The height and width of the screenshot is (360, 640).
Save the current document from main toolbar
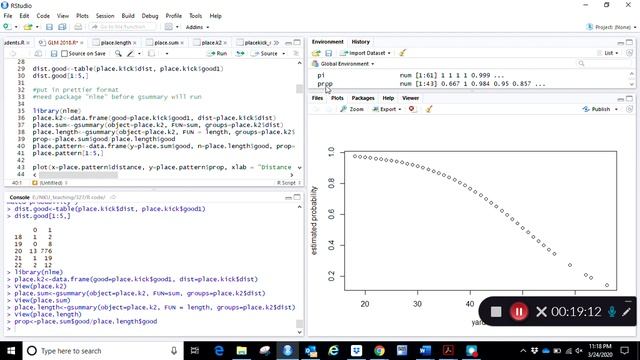49,27
